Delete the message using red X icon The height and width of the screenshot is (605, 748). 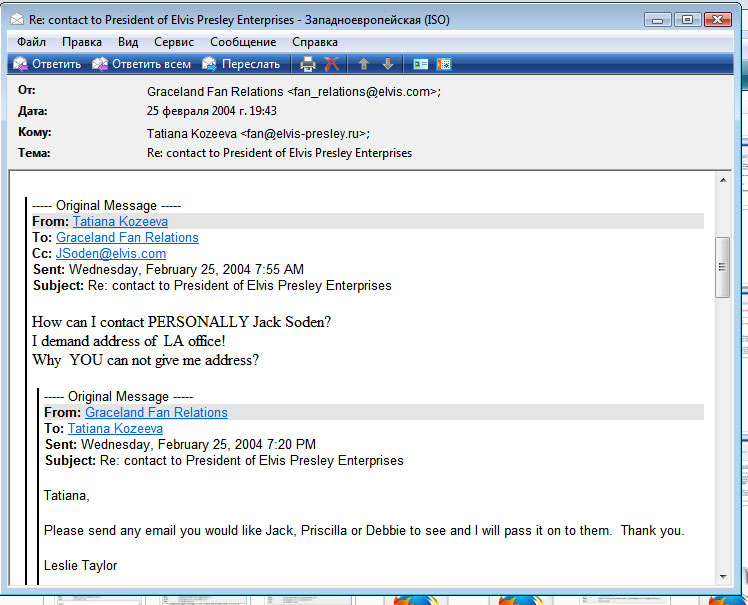(332, 64)
